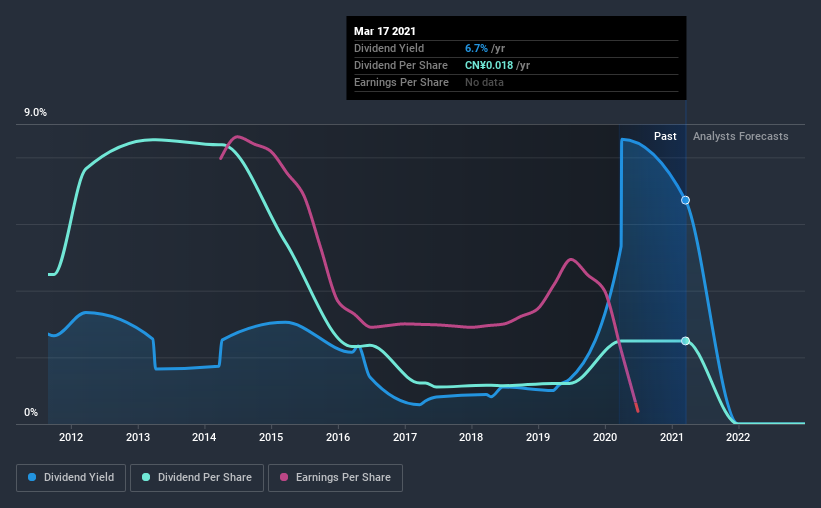
Task: Click the Past section label
Action: (x=665, y=136)
